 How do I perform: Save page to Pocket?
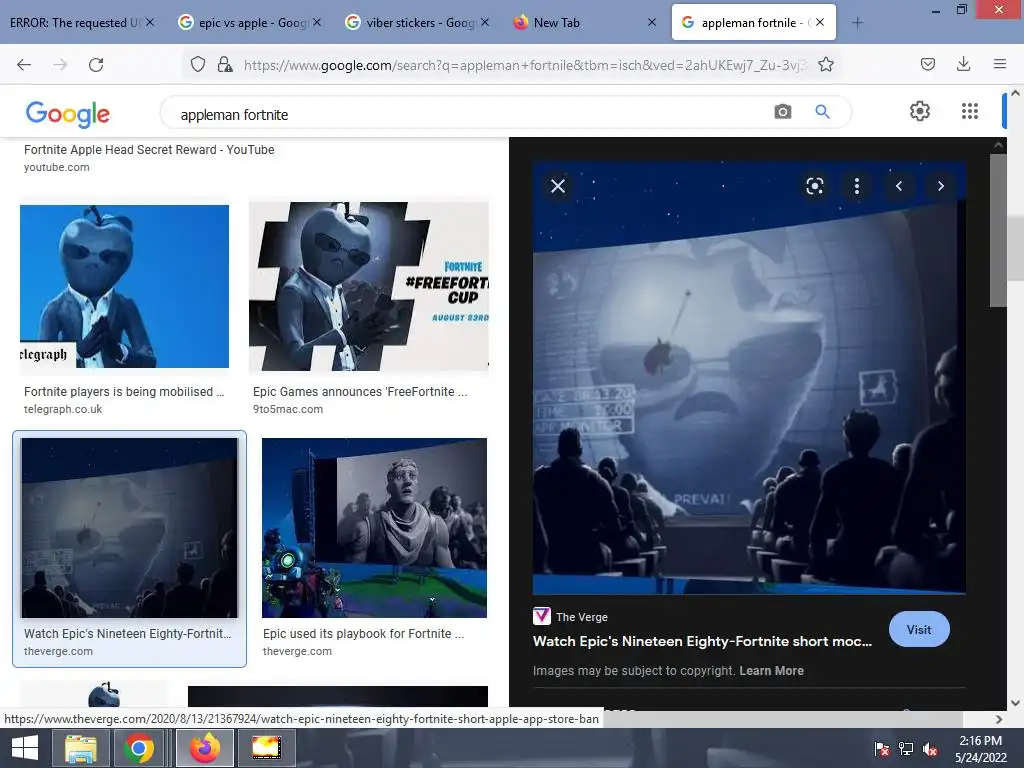pyautogui.click(x=927, y=64)
